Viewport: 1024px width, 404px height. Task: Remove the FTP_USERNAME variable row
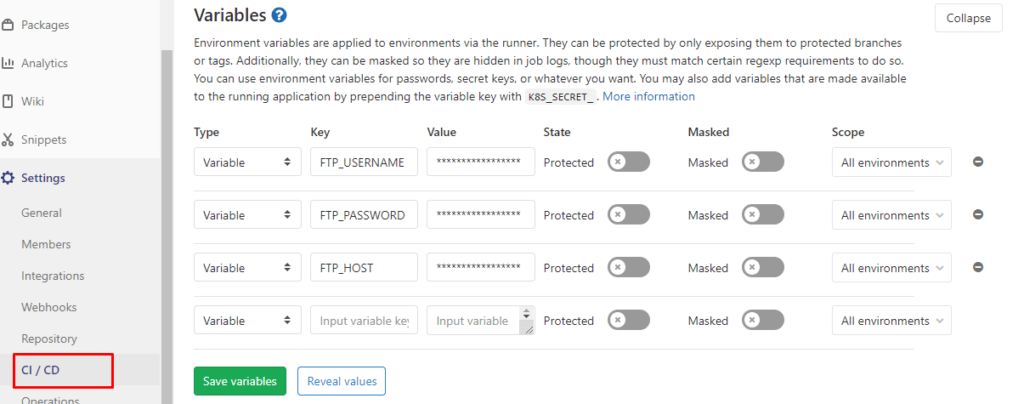[978, 162]
